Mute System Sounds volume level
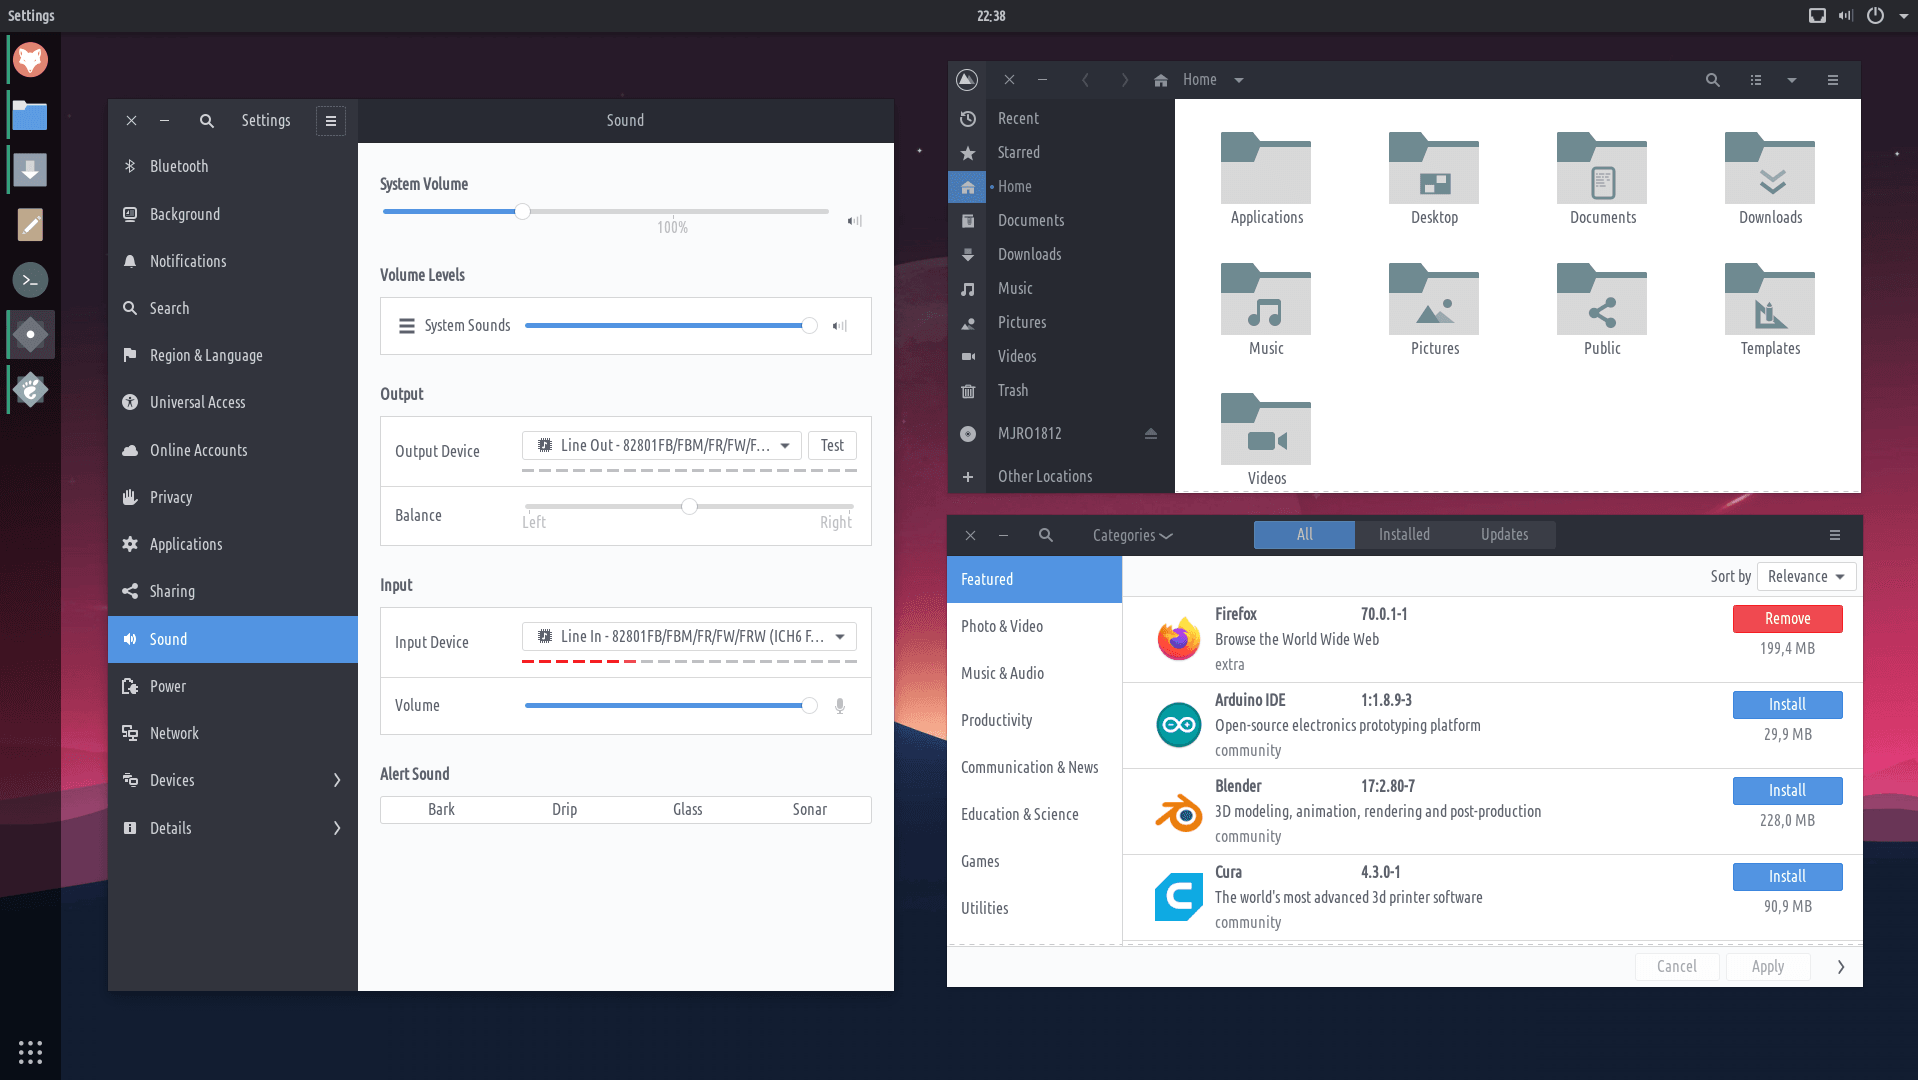 tap(840, 326)
